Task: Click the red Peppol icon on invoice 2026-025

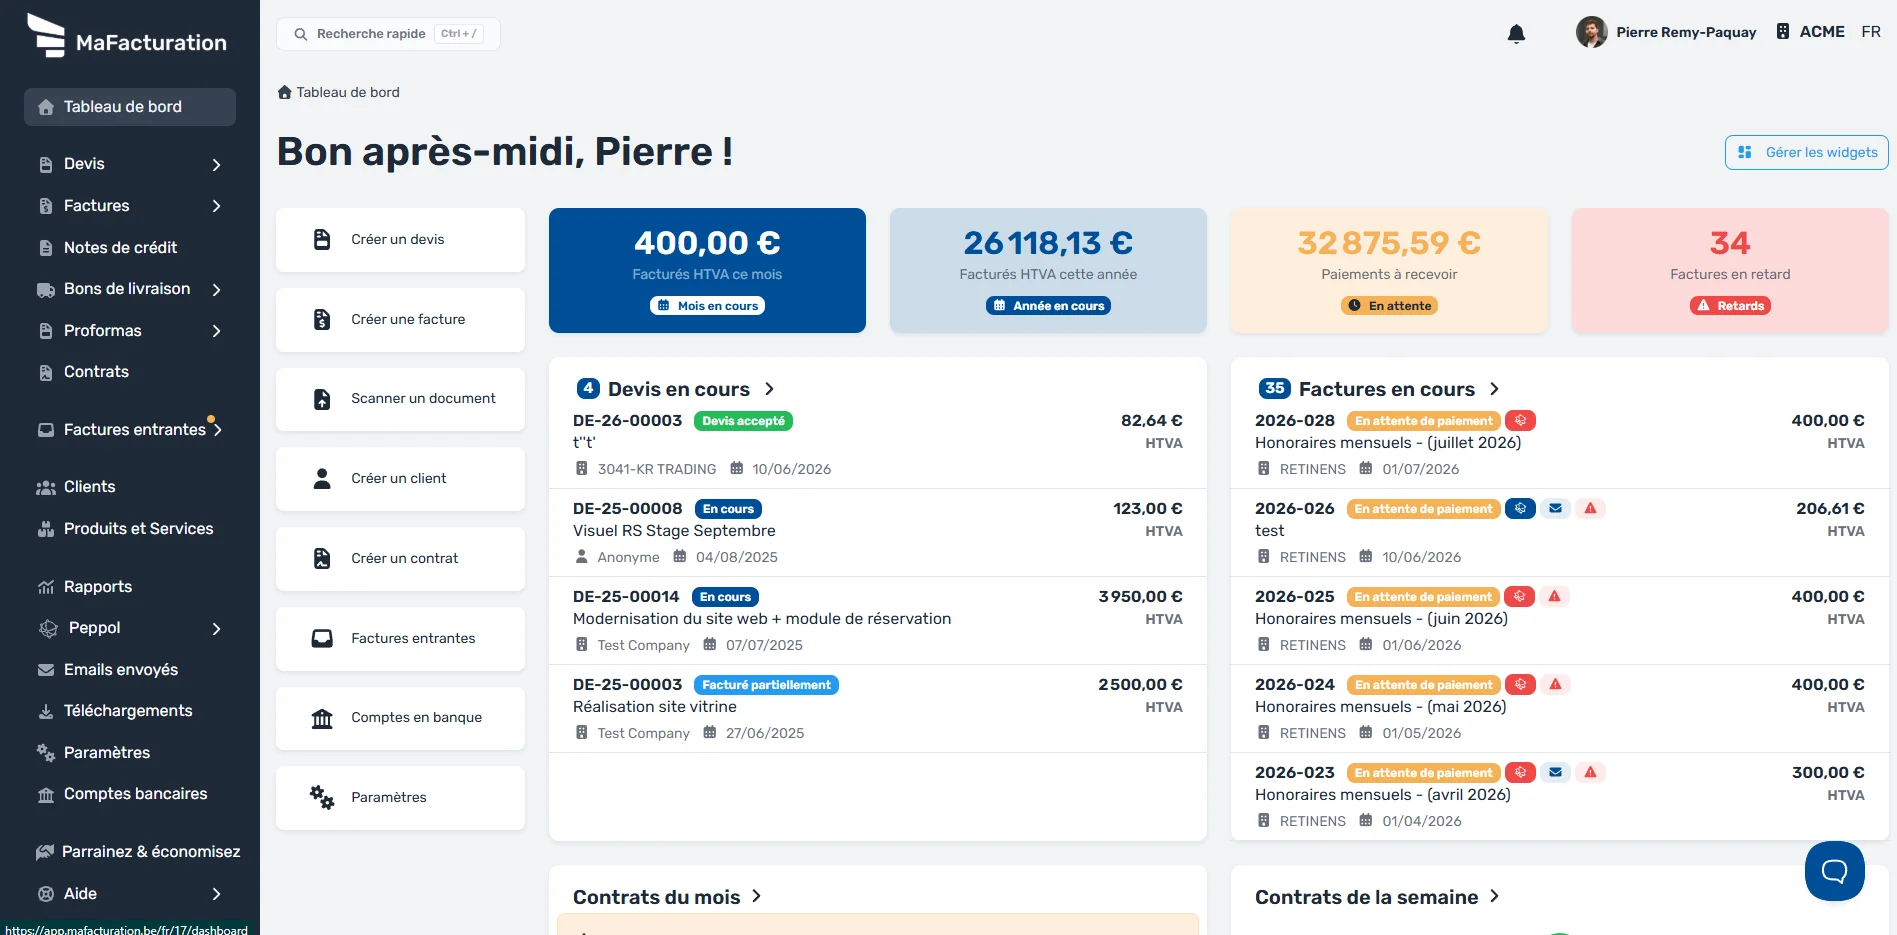Action: [x=1519, y=597]
